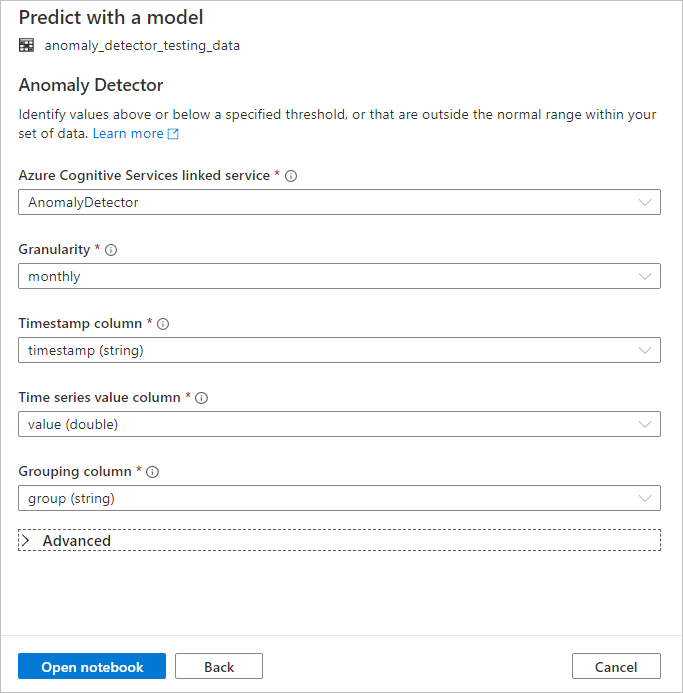Click the Anomaly Detector heading
This screenshot has height=693, width=683.
coord(91,85)
